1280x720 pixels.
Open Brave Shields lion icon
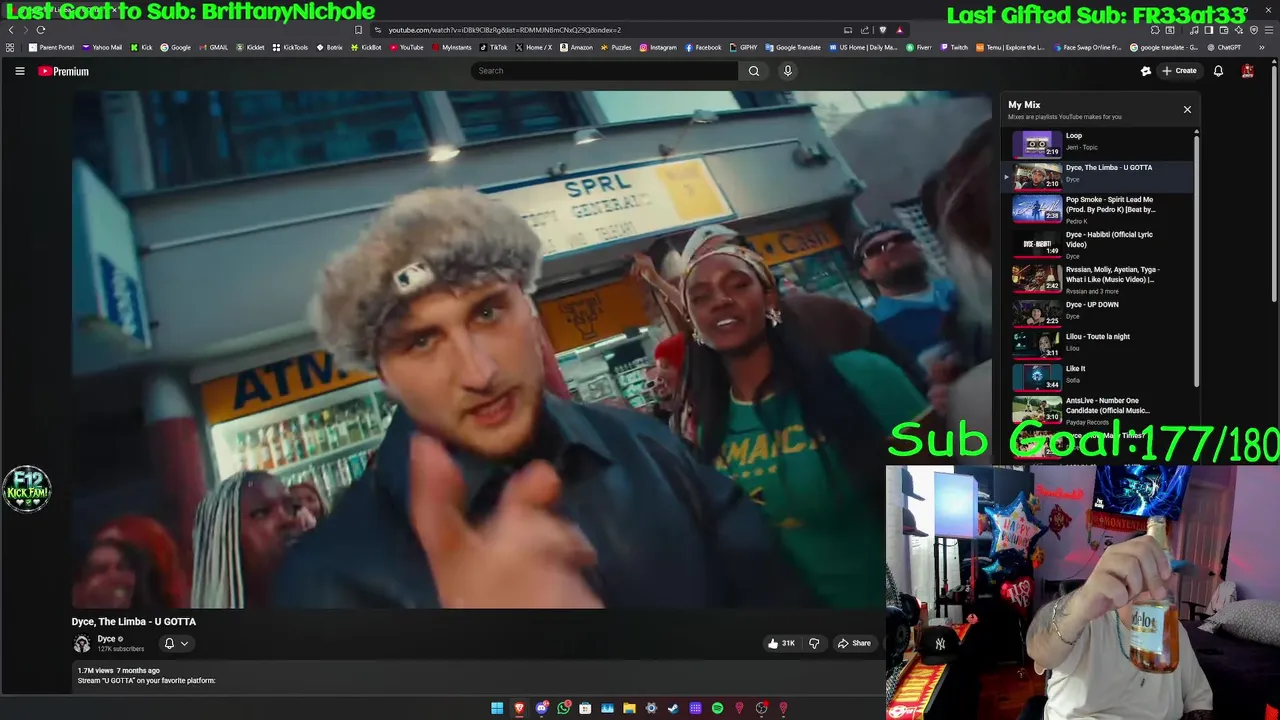882,30
